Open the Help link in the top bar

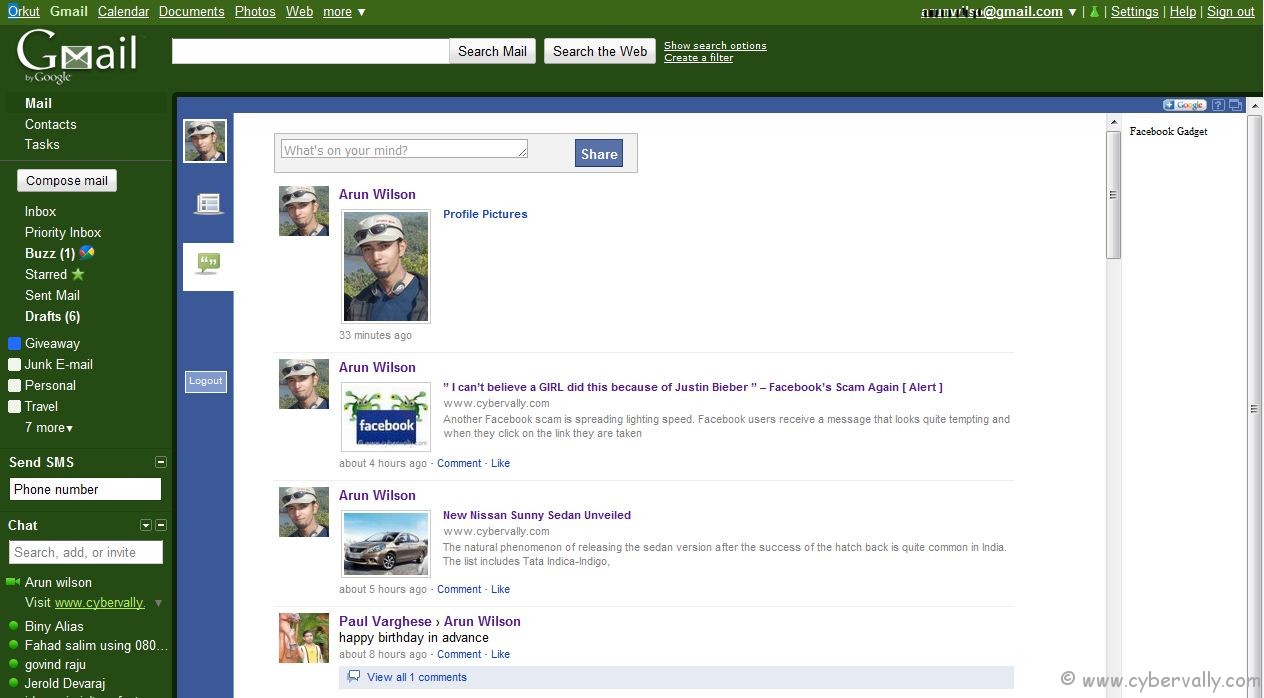1183,12
